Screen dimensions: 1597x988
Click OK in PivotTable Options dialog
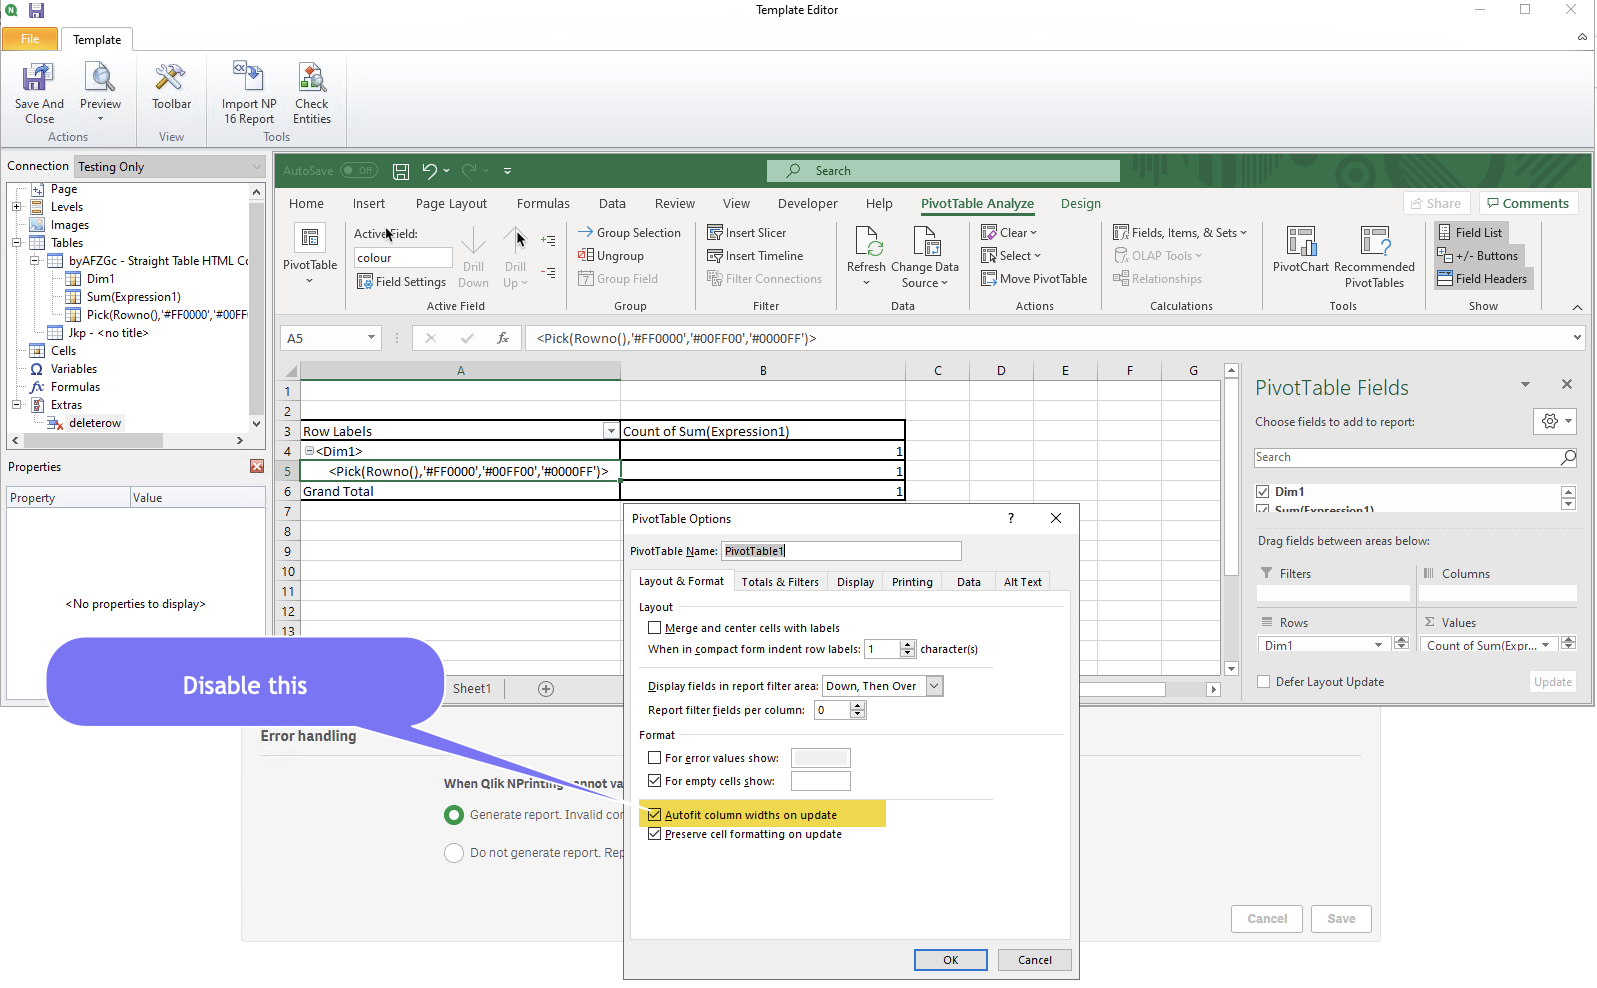[x=950, y=960]
